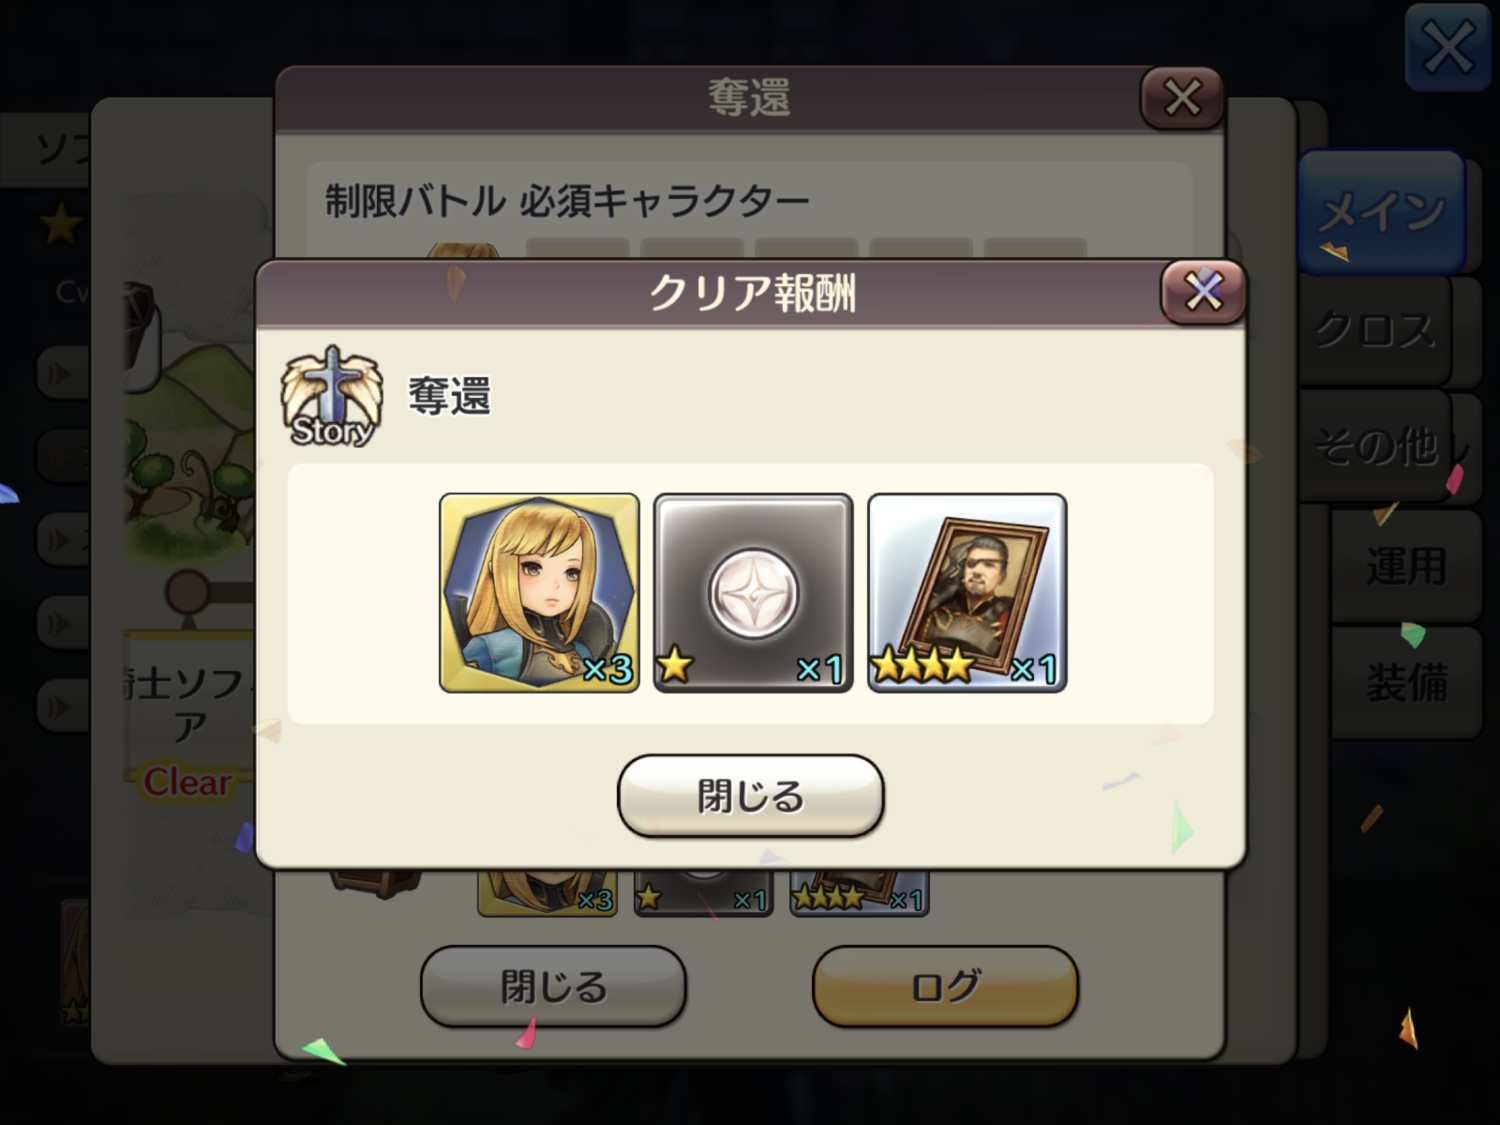
Task: Close the クリア報酬 popup with X
Action: tap(1203, 292)
